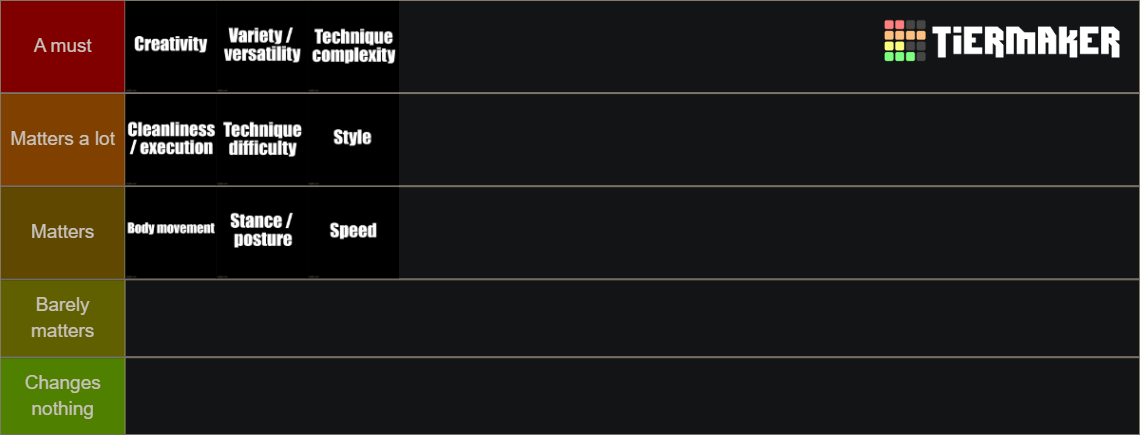This screenshot has width=1140, height=435.
Task: Click the empty 'Changes nothing' tier row
Action: (x=632, y=396)
